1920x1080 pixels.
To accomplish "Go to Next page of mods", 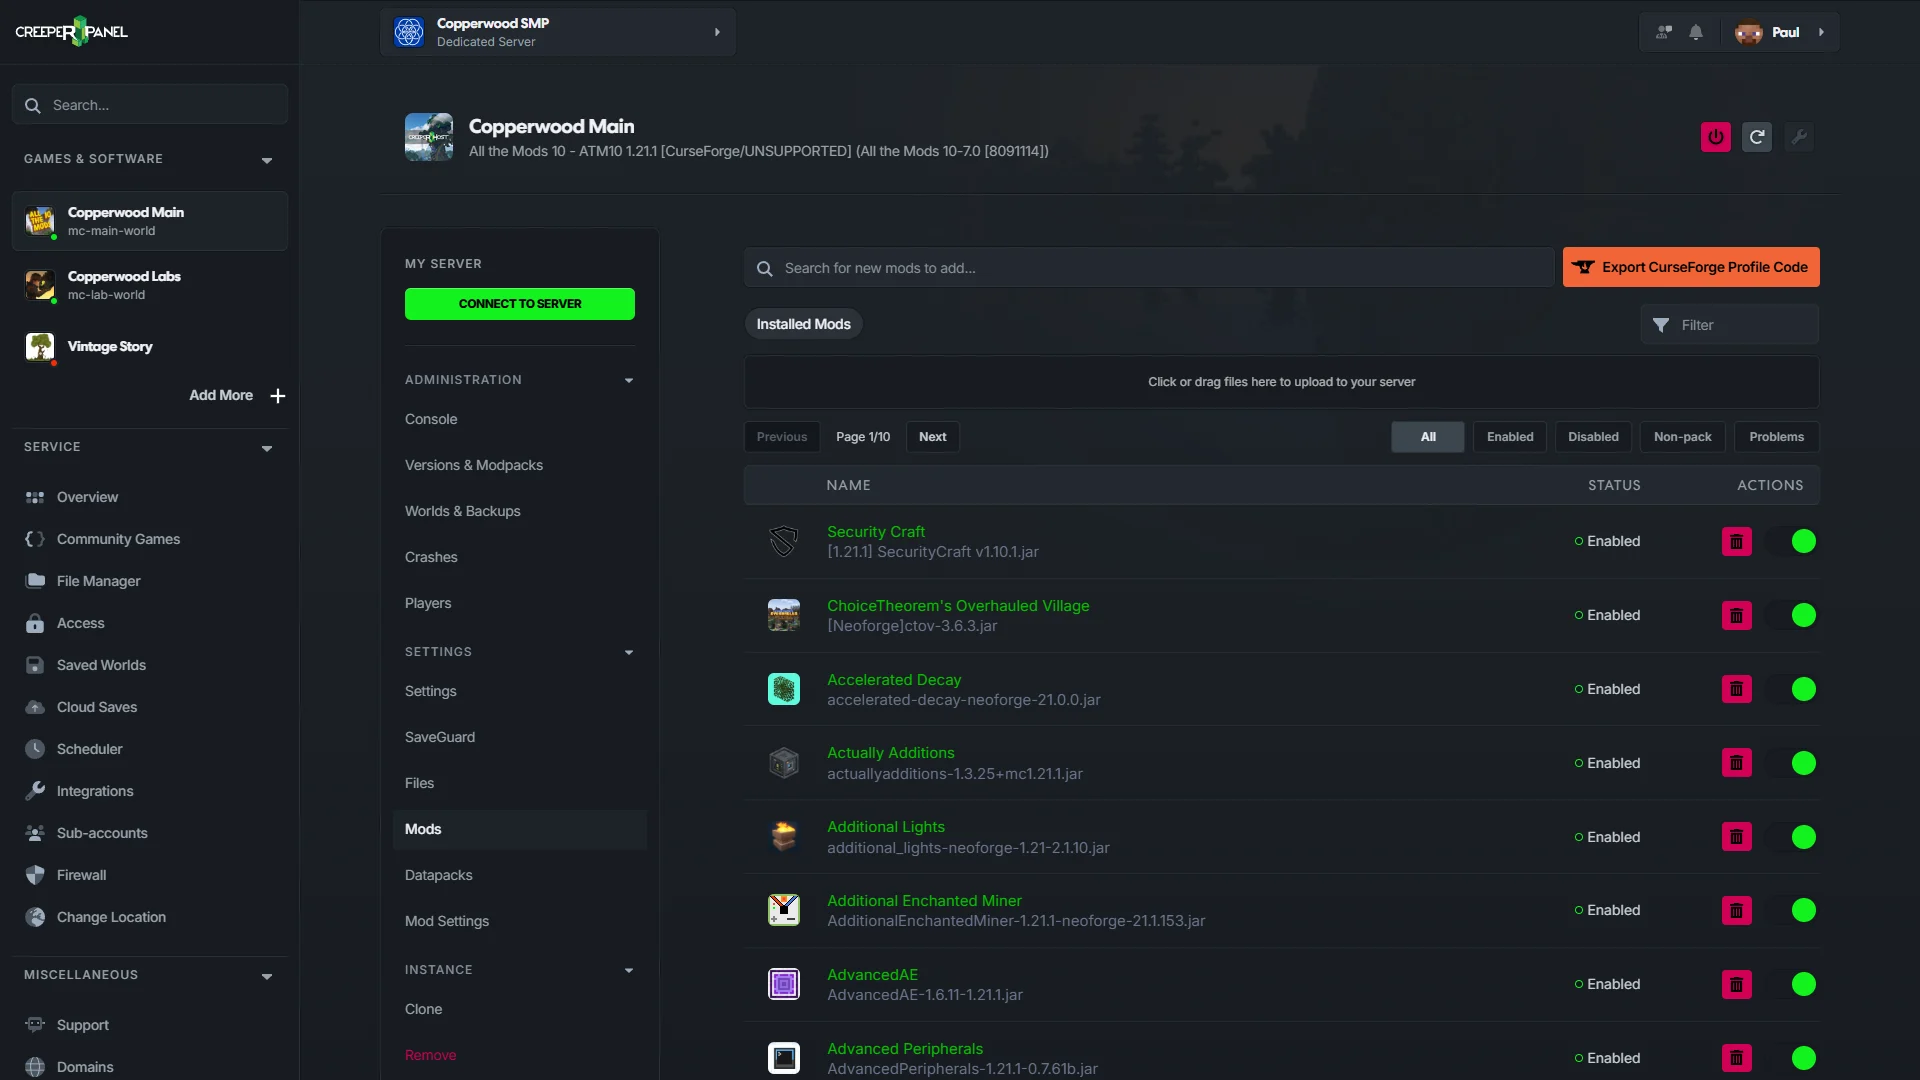I will pyautogui.click(x=933, y=437).
